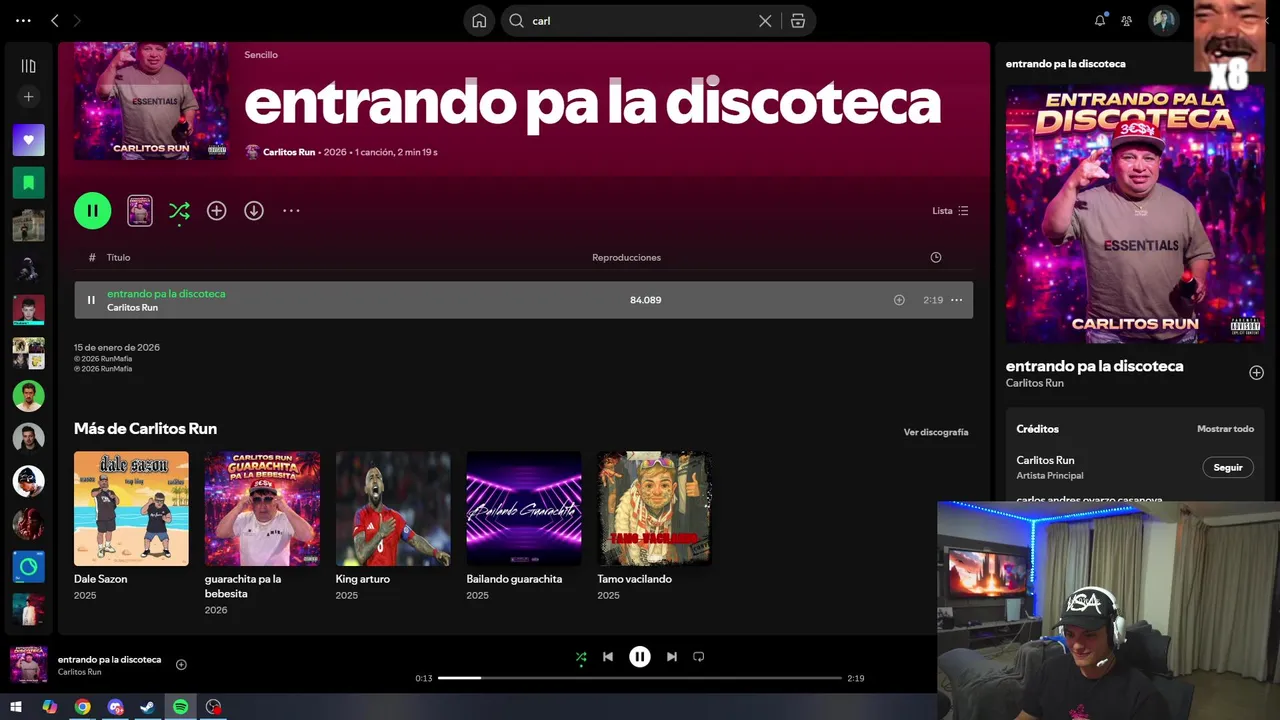Screen dimensions: 1280x720
Task: Click Mostrar todo in Créditos
Action: [1225, 429]
